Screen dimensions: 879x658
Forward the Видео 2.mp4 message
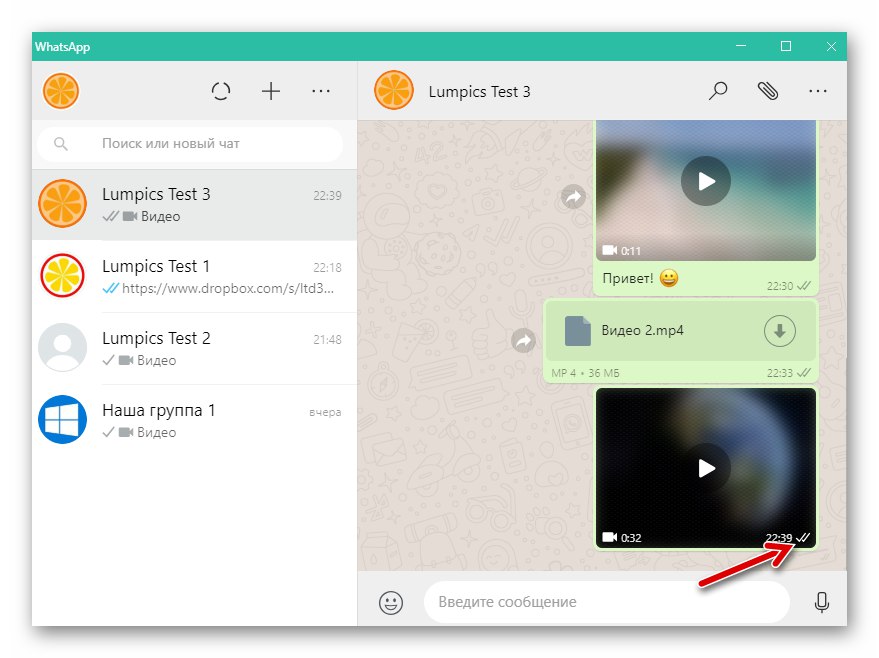pyautogui.click(x=523, y=340)
